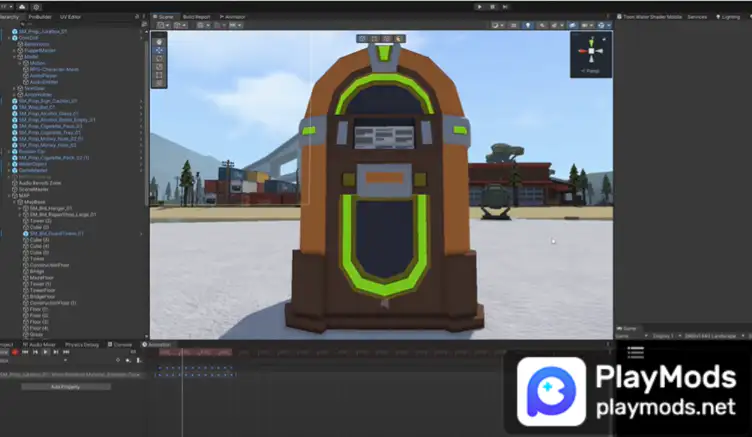Toggle the red animation Record button
The image size is (752, 437).
coord(14,352)
